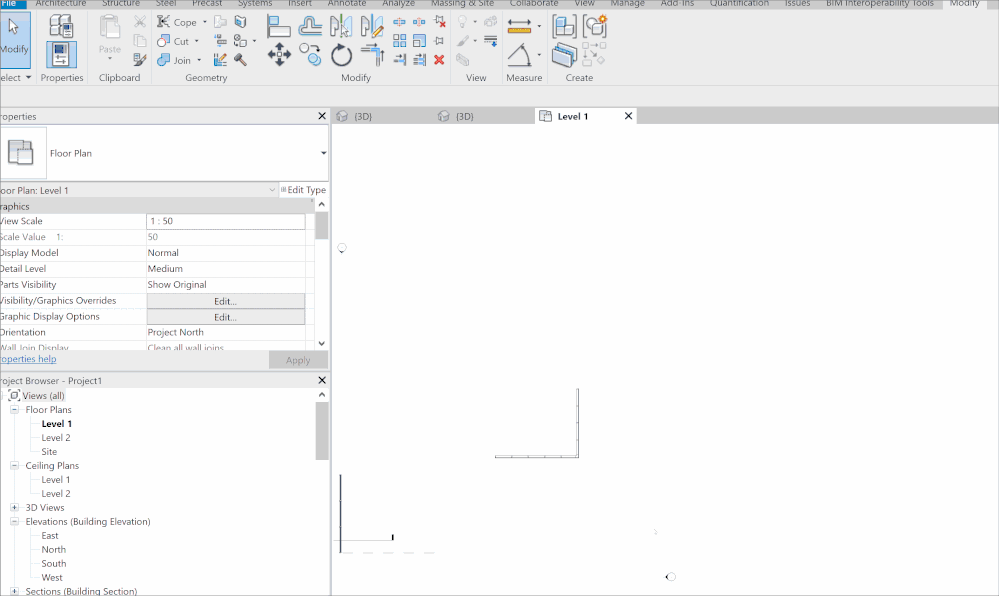Click the Copy tool icon
This screenshot has width=999, height=596.
pyautogui.click(x=310, y=55)
